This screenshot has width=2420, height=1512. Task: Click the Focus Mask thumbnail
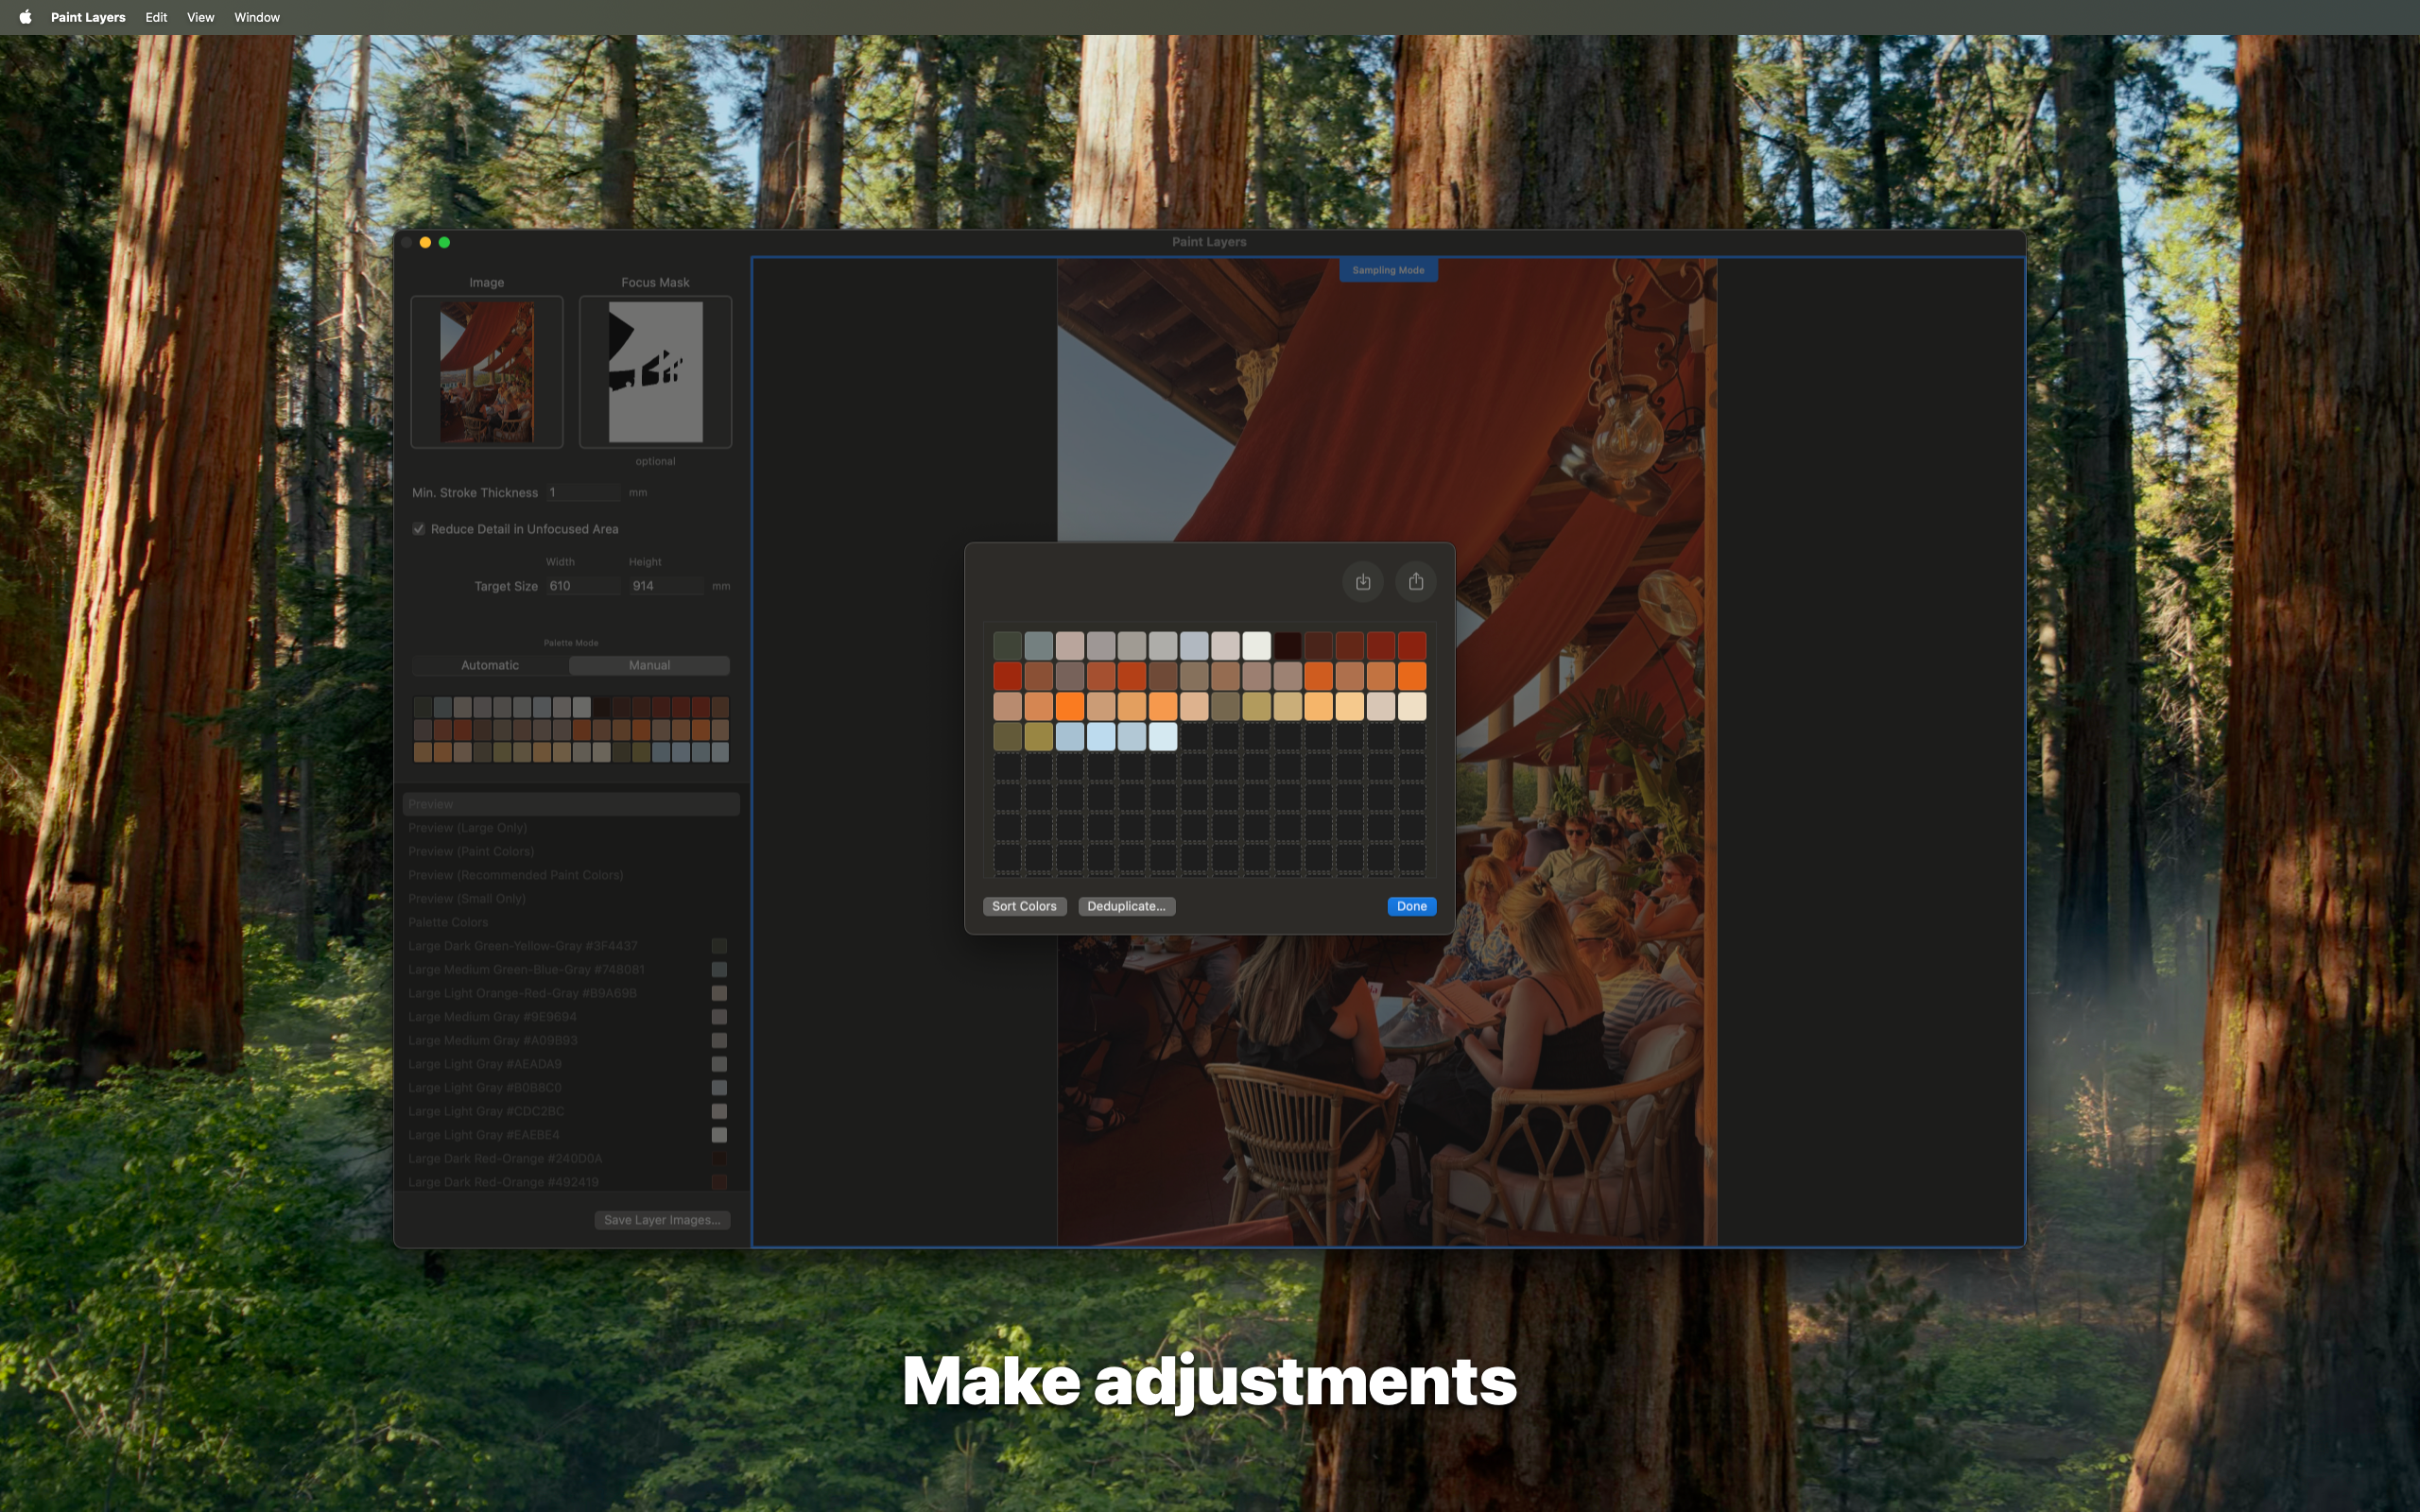(x=654, y=371)
